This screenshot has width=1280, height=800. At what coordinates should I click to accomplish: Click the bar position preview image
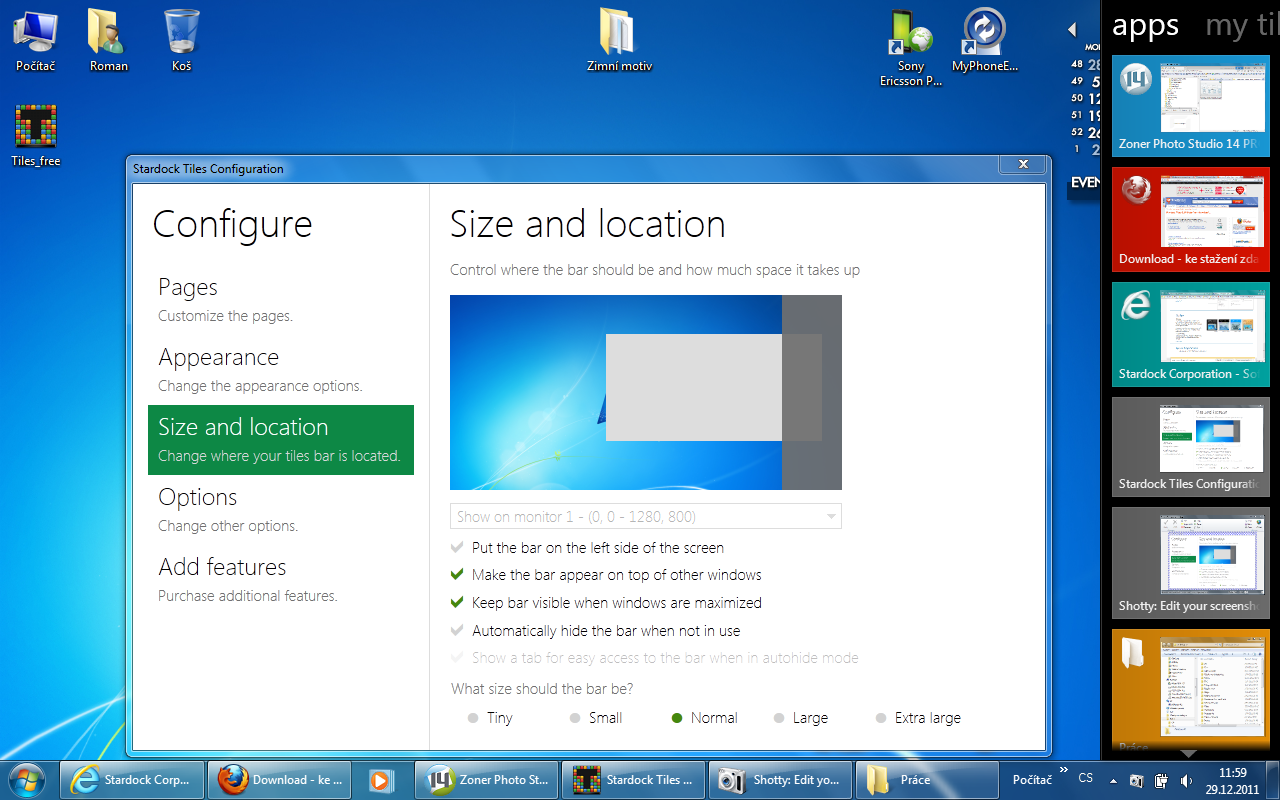pos(646,392)
